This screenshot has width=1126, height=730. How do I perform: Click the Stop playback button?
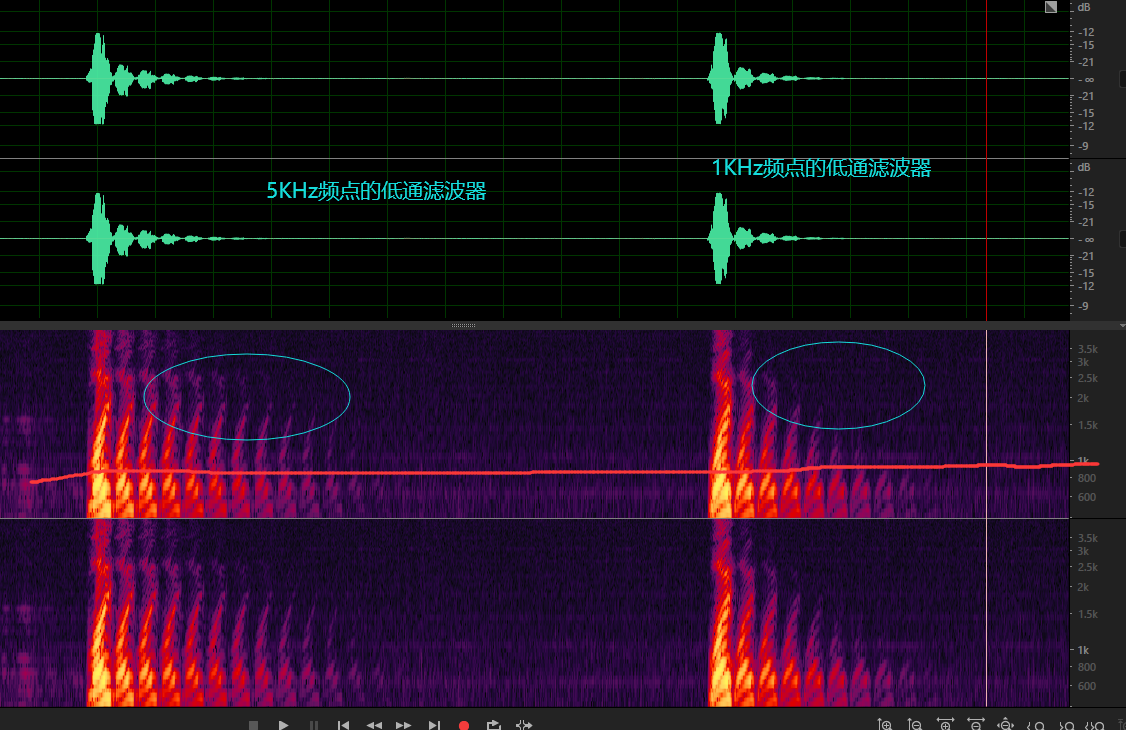click(253, 726)
